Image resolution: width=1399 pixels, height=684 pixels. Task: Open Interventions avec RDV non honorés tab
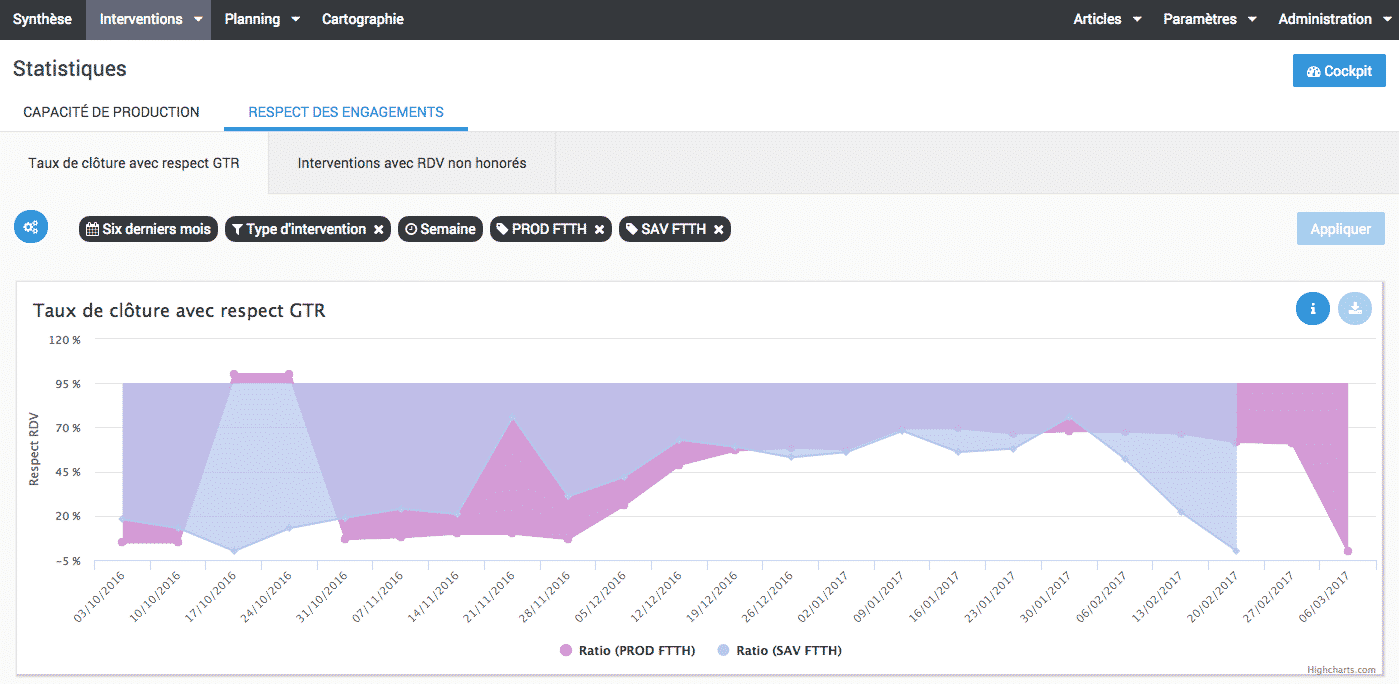click(x=411, y=163)
